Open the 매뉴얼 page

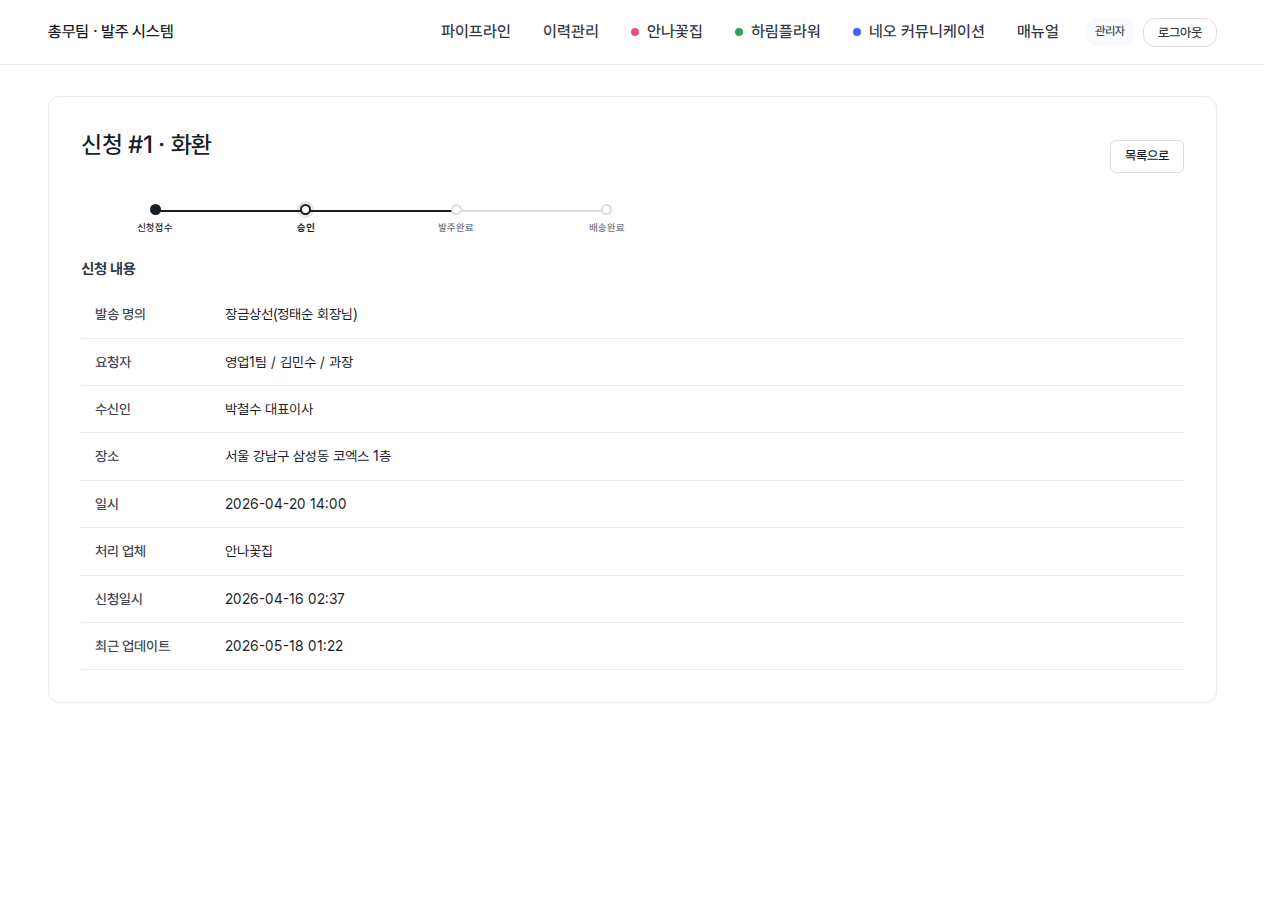click(1038, 31)
